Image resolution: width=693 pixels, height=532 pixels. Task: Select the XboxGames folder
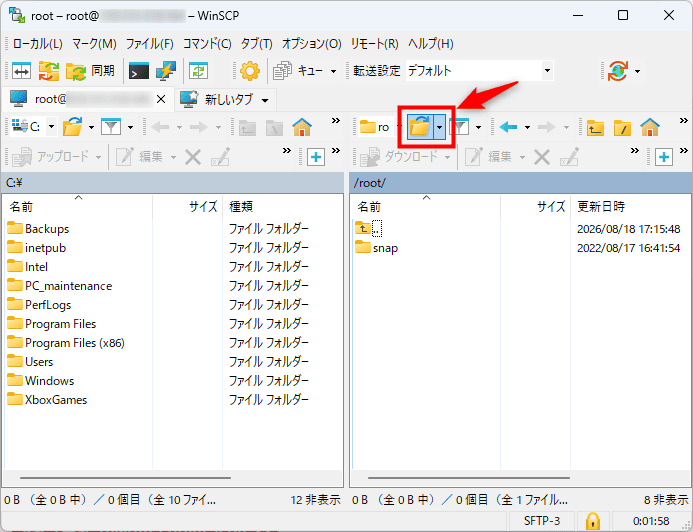coord(47,400)
